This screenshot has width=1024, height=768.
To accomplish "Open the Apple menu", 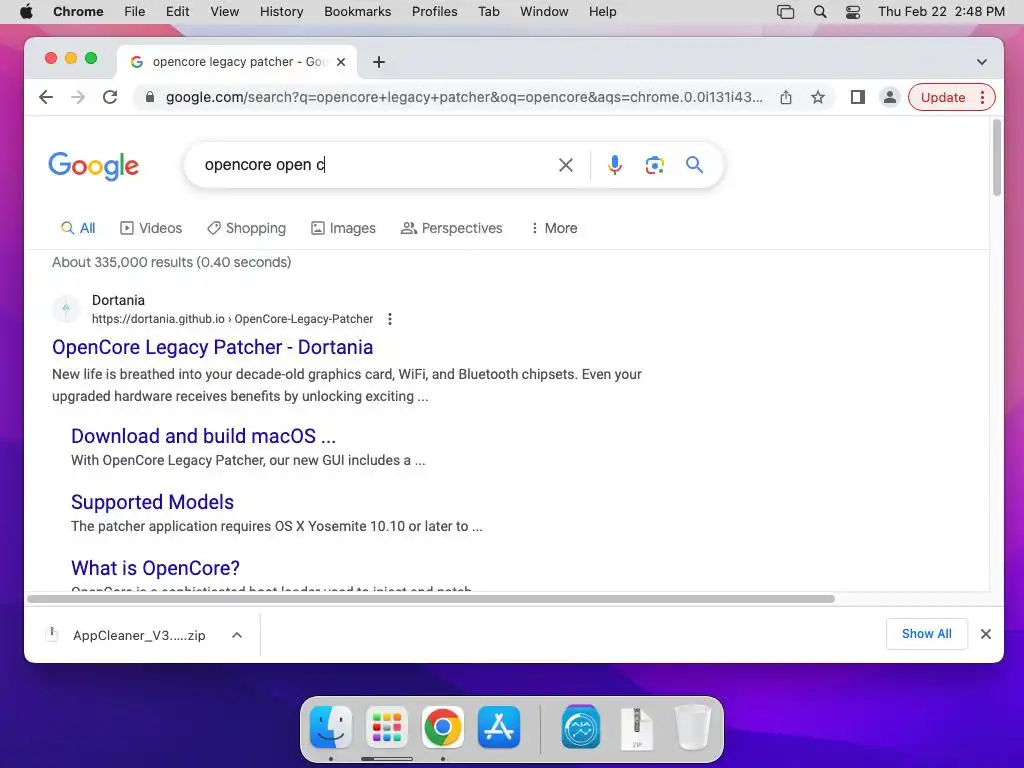I will click(26, 12).
